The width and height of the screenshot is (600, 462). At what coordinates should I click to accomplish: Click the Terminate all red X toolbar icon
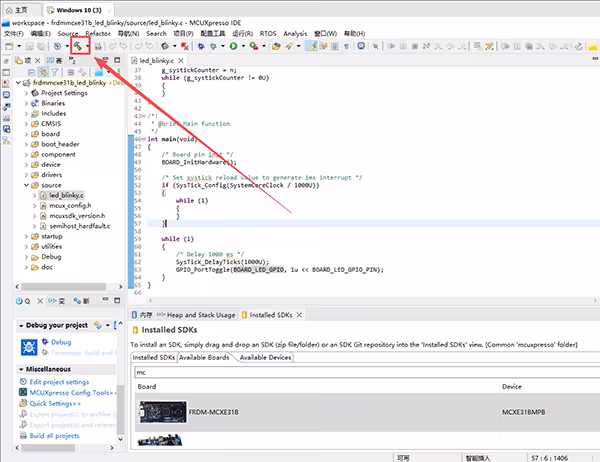pyautogui.click(x=185, y=46)
